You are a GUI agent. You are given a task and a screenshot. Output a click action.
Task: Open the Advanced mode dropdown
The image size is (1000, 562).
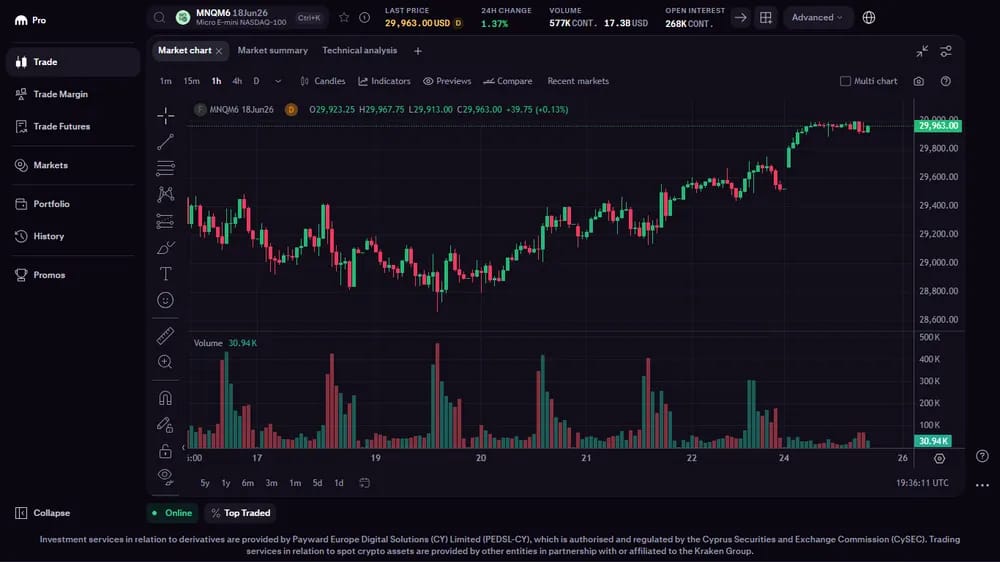pyautogui.click(x=817, y=17)
